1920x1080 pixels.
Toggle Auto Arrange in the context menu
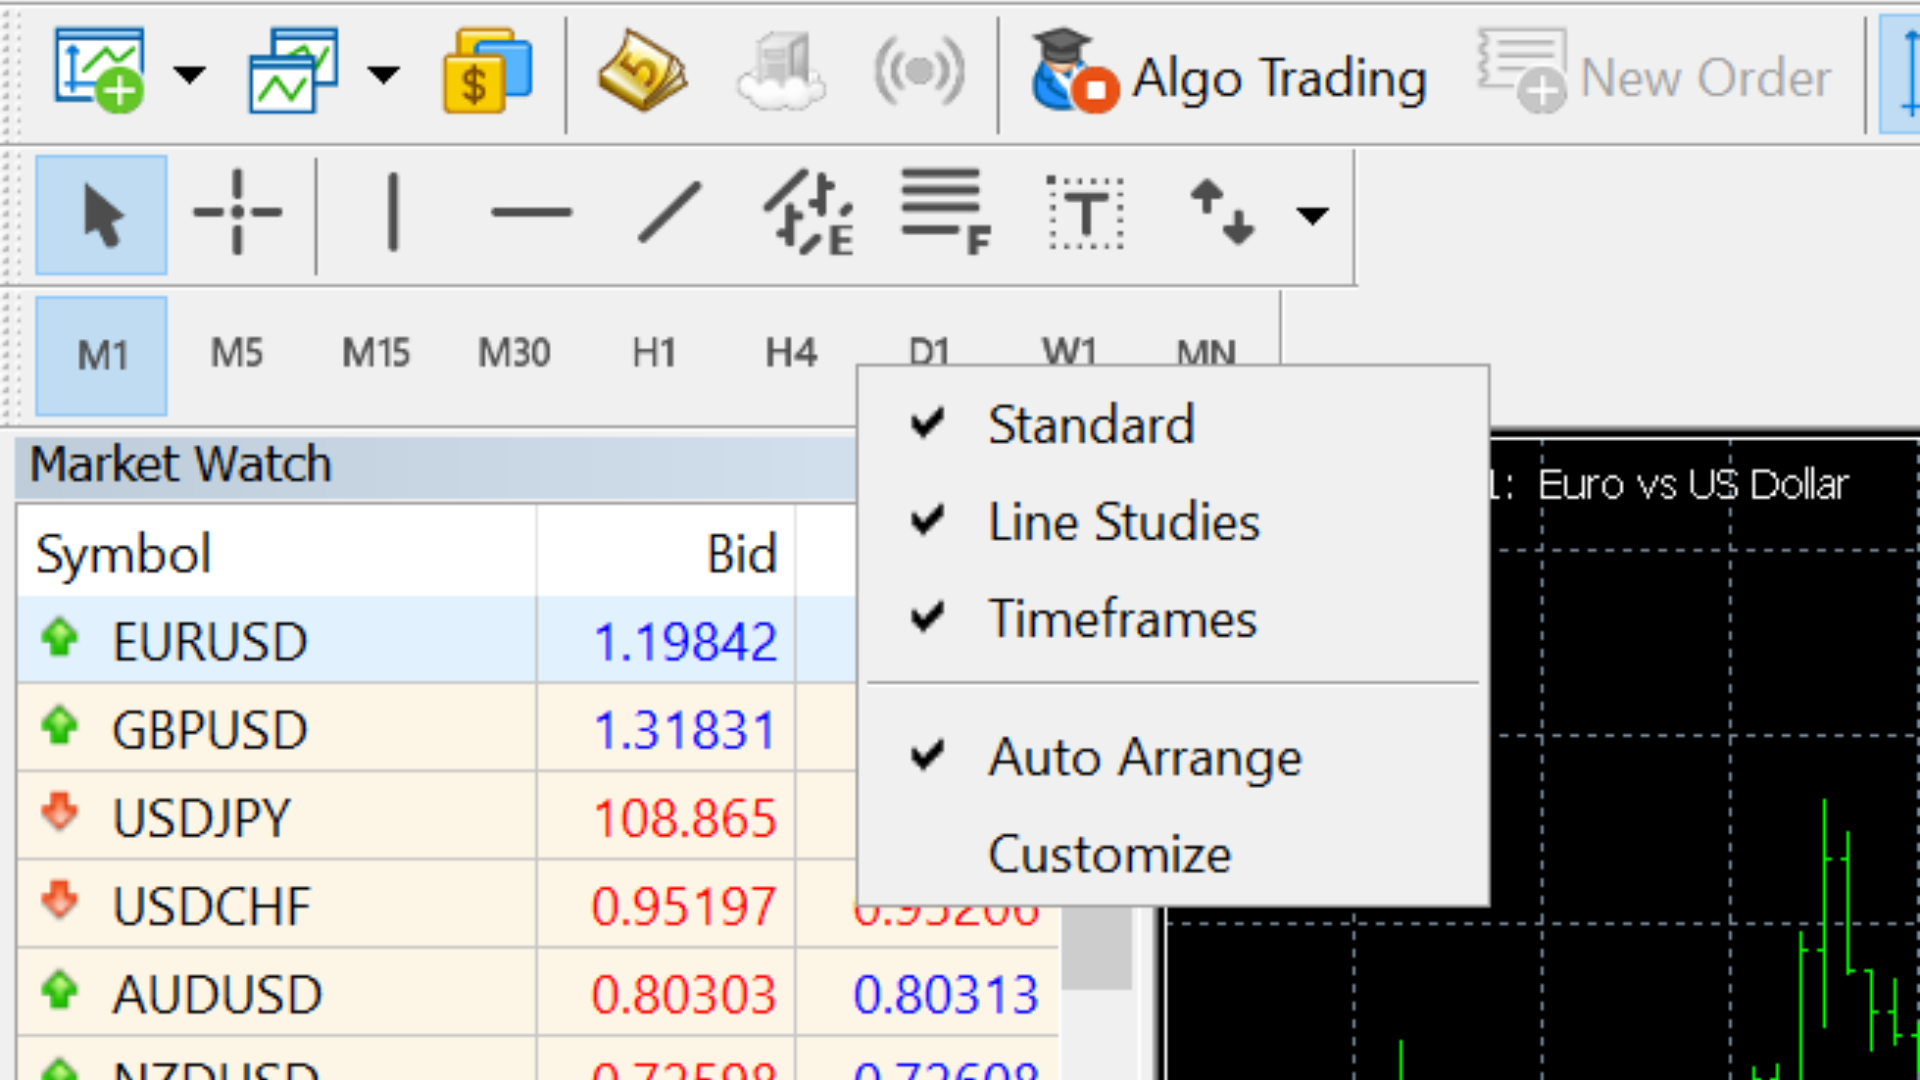1172,756
